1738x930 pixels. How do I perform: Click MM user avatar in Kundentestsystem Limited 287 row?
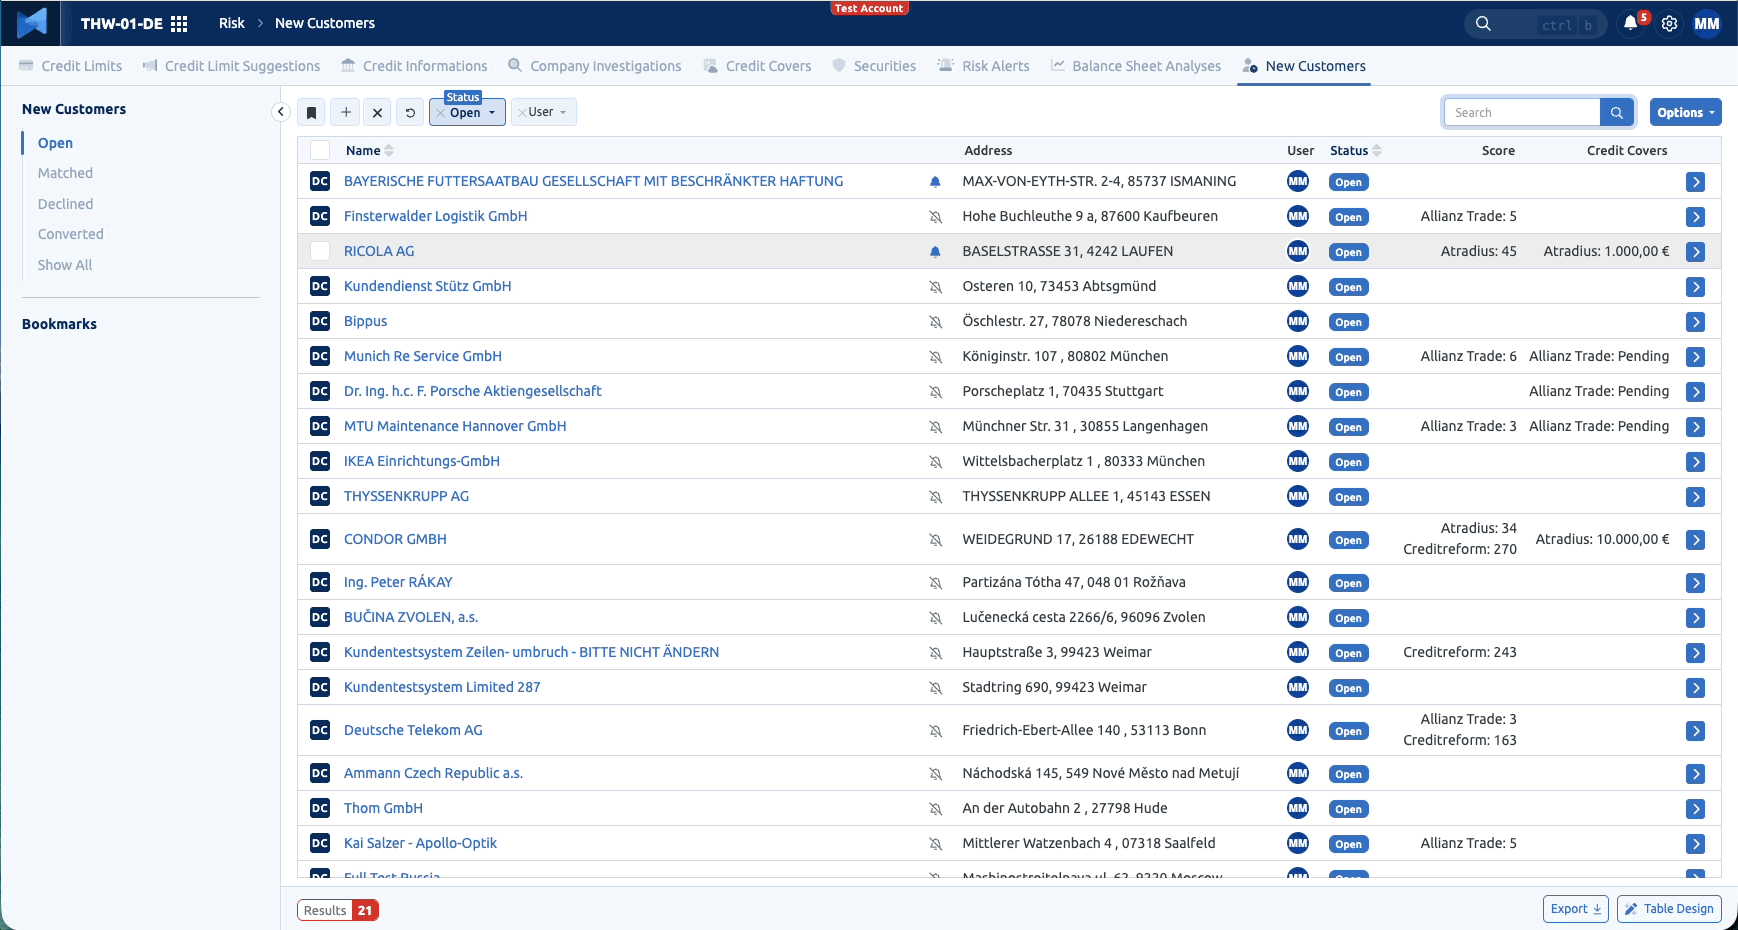pyautogui.click(x=1298, y=687)
